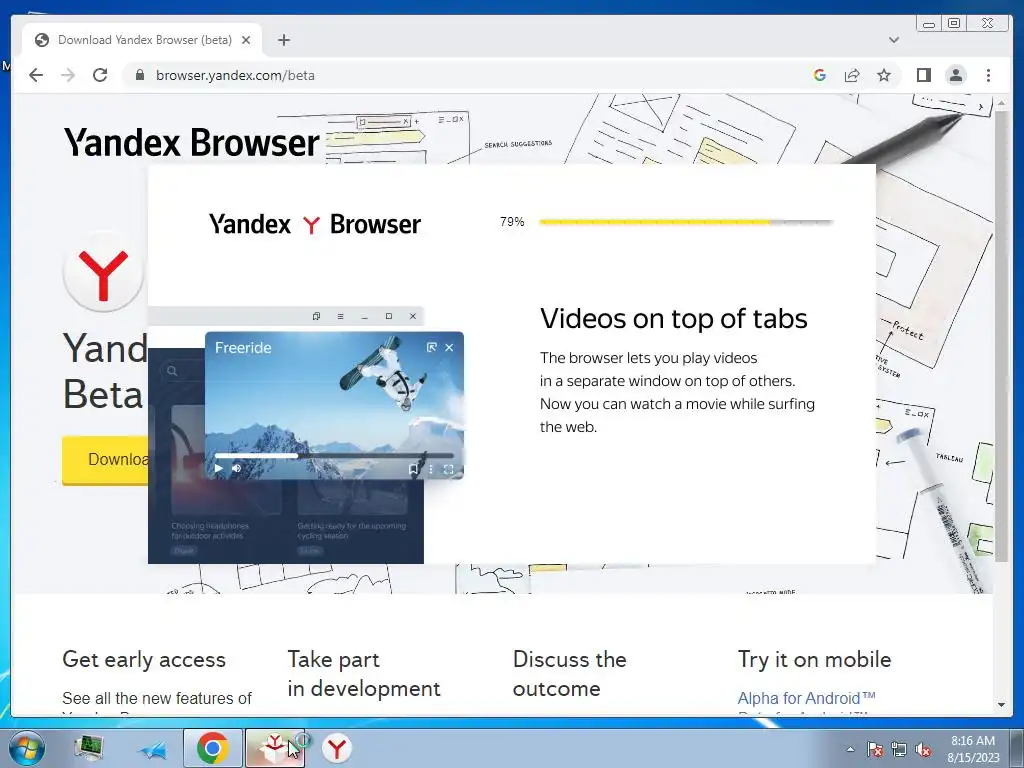Click the Freeride video seek bar
The height and width of the screenshot is (768, 1024).
point(334,455)
